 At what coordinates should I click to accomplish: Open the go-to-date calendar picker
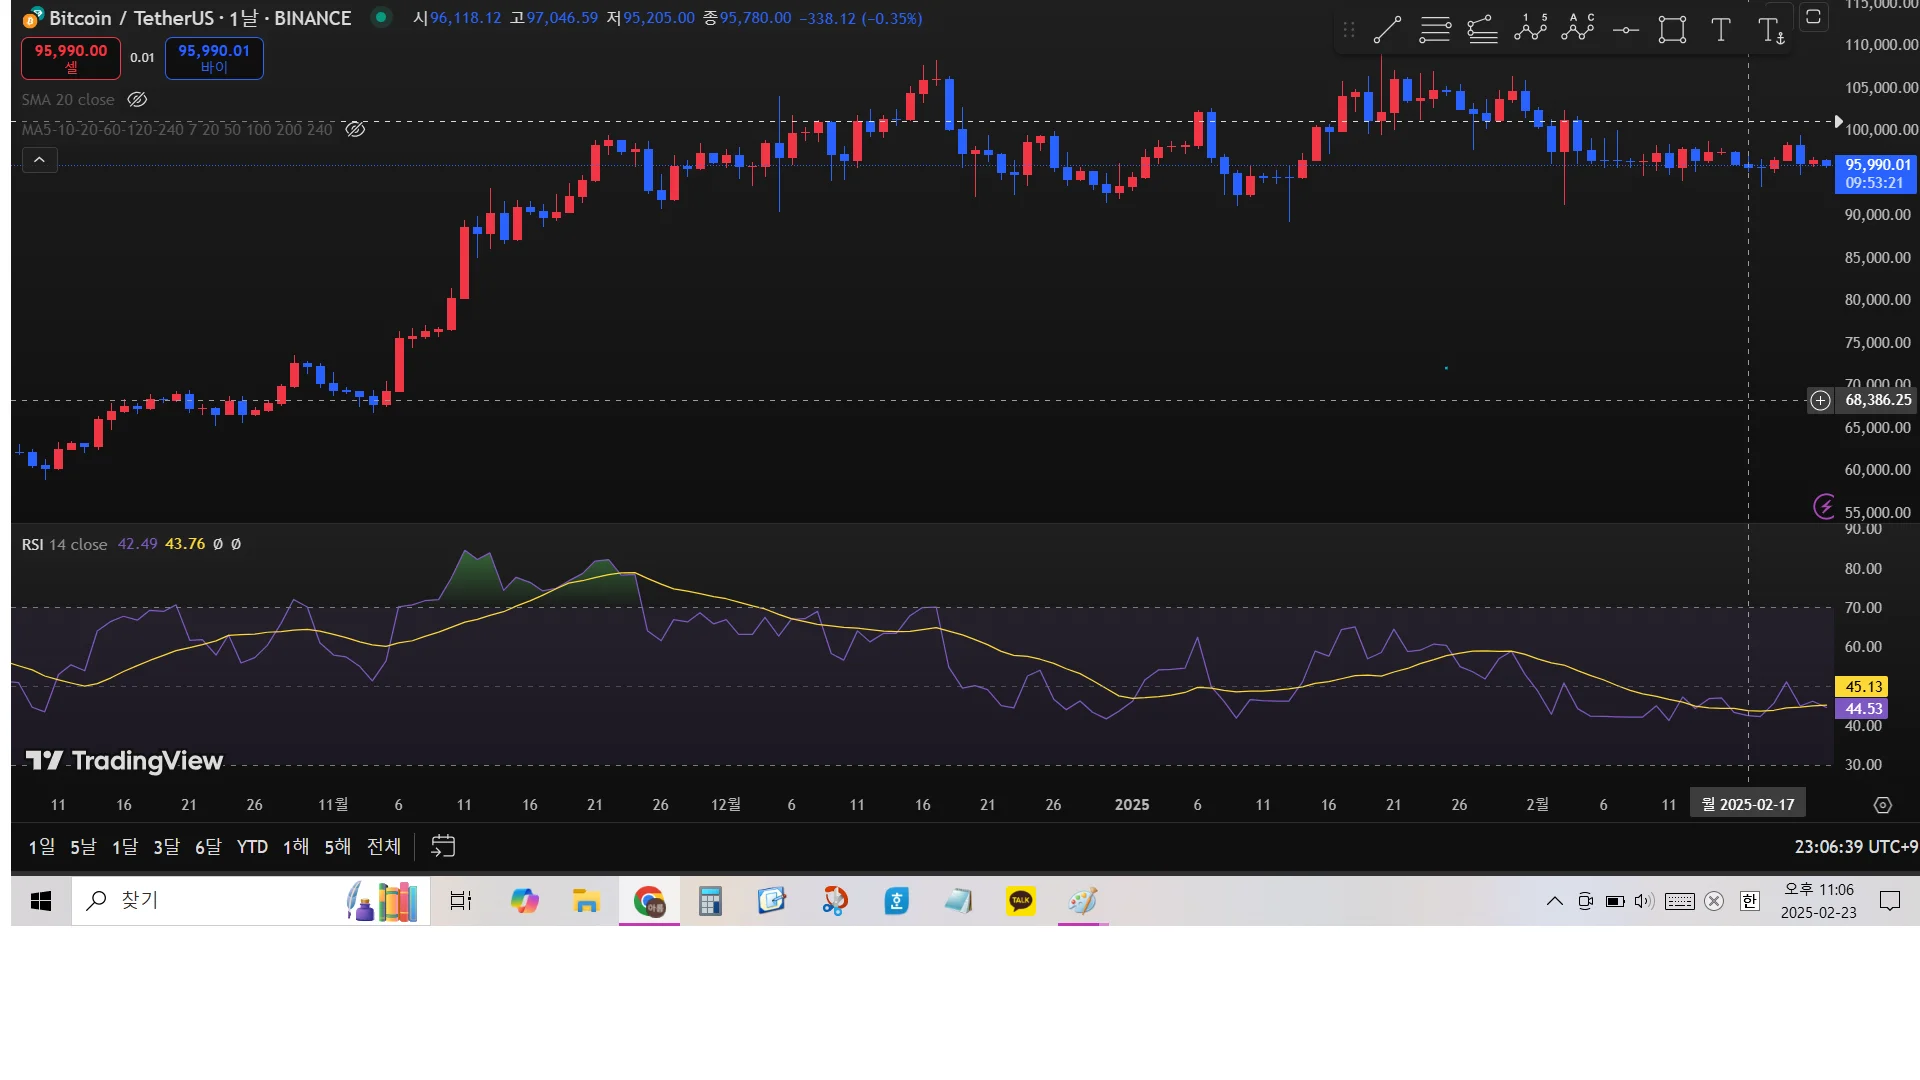443,847
